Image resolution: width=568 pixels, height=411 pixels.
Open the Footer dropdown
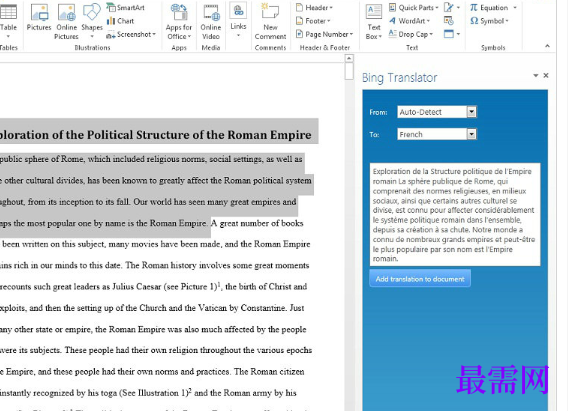coord(313,21)
